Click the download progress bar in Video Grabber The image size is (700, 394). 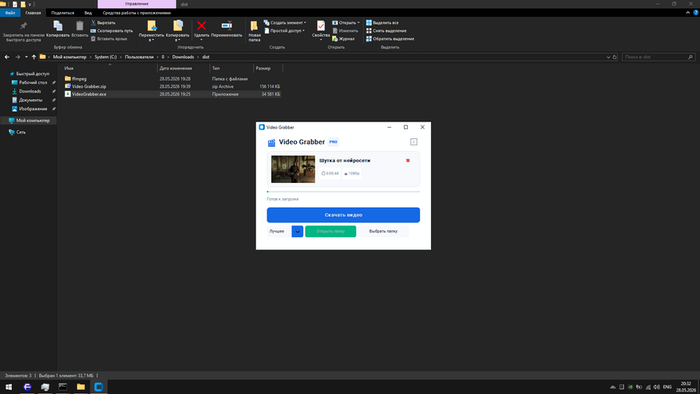(343, 191)
